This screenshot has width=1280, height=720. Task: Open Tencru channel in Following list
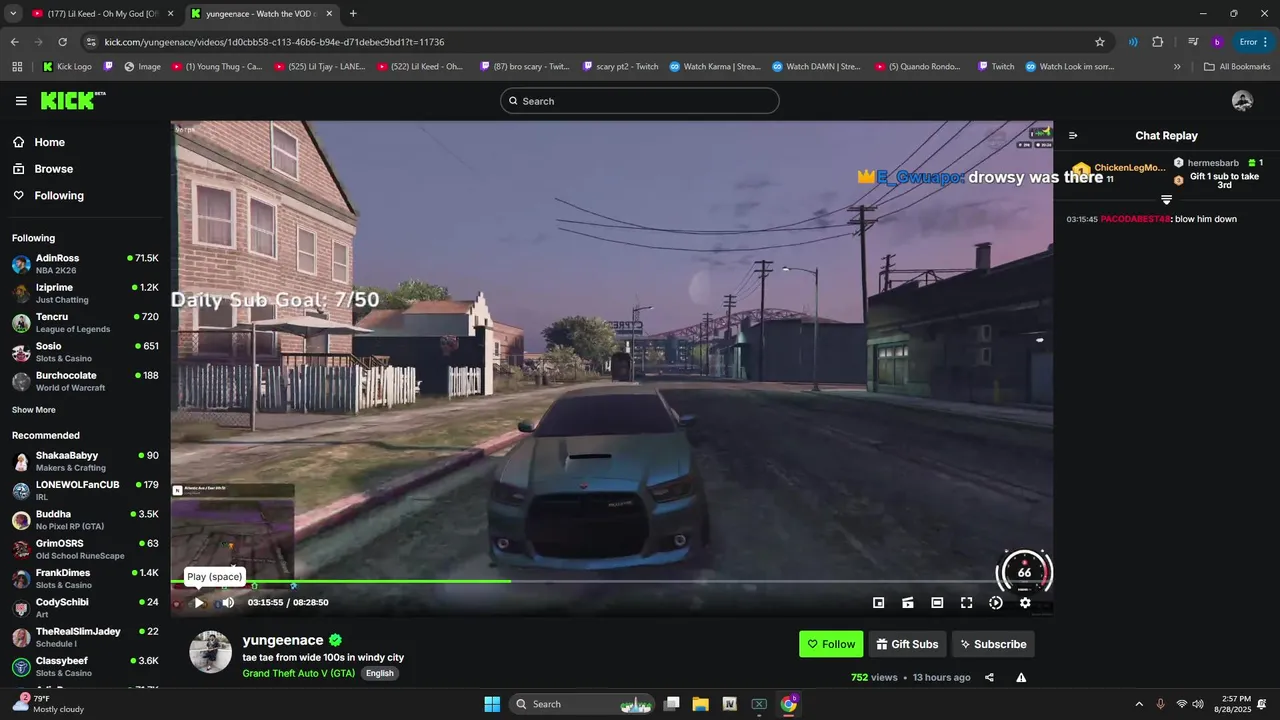click(85, 322)
